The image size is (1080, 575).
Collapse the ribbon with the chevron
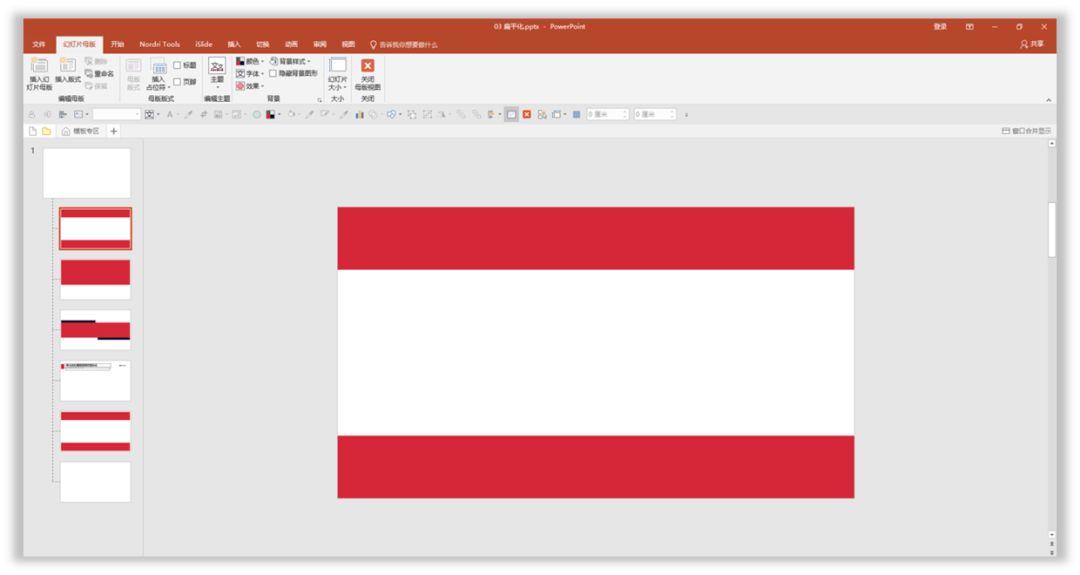(x=1048, y=100)
